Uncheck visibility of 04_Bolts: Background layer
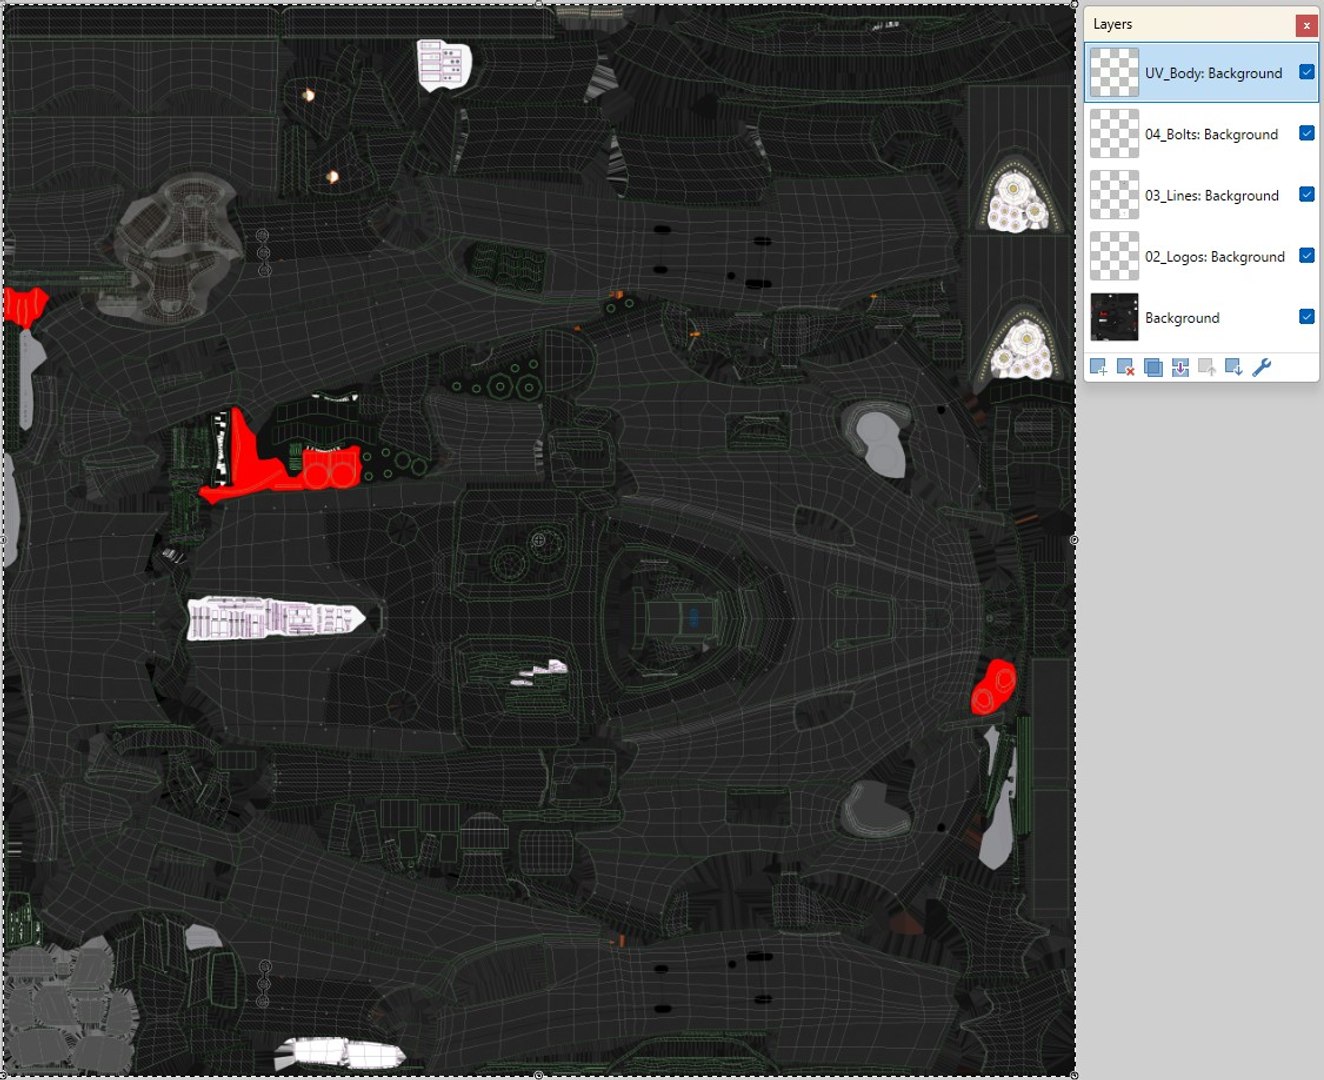Image resolution: width=1324 pixels, height=1080 pixels. click(x=1306, y=133)
